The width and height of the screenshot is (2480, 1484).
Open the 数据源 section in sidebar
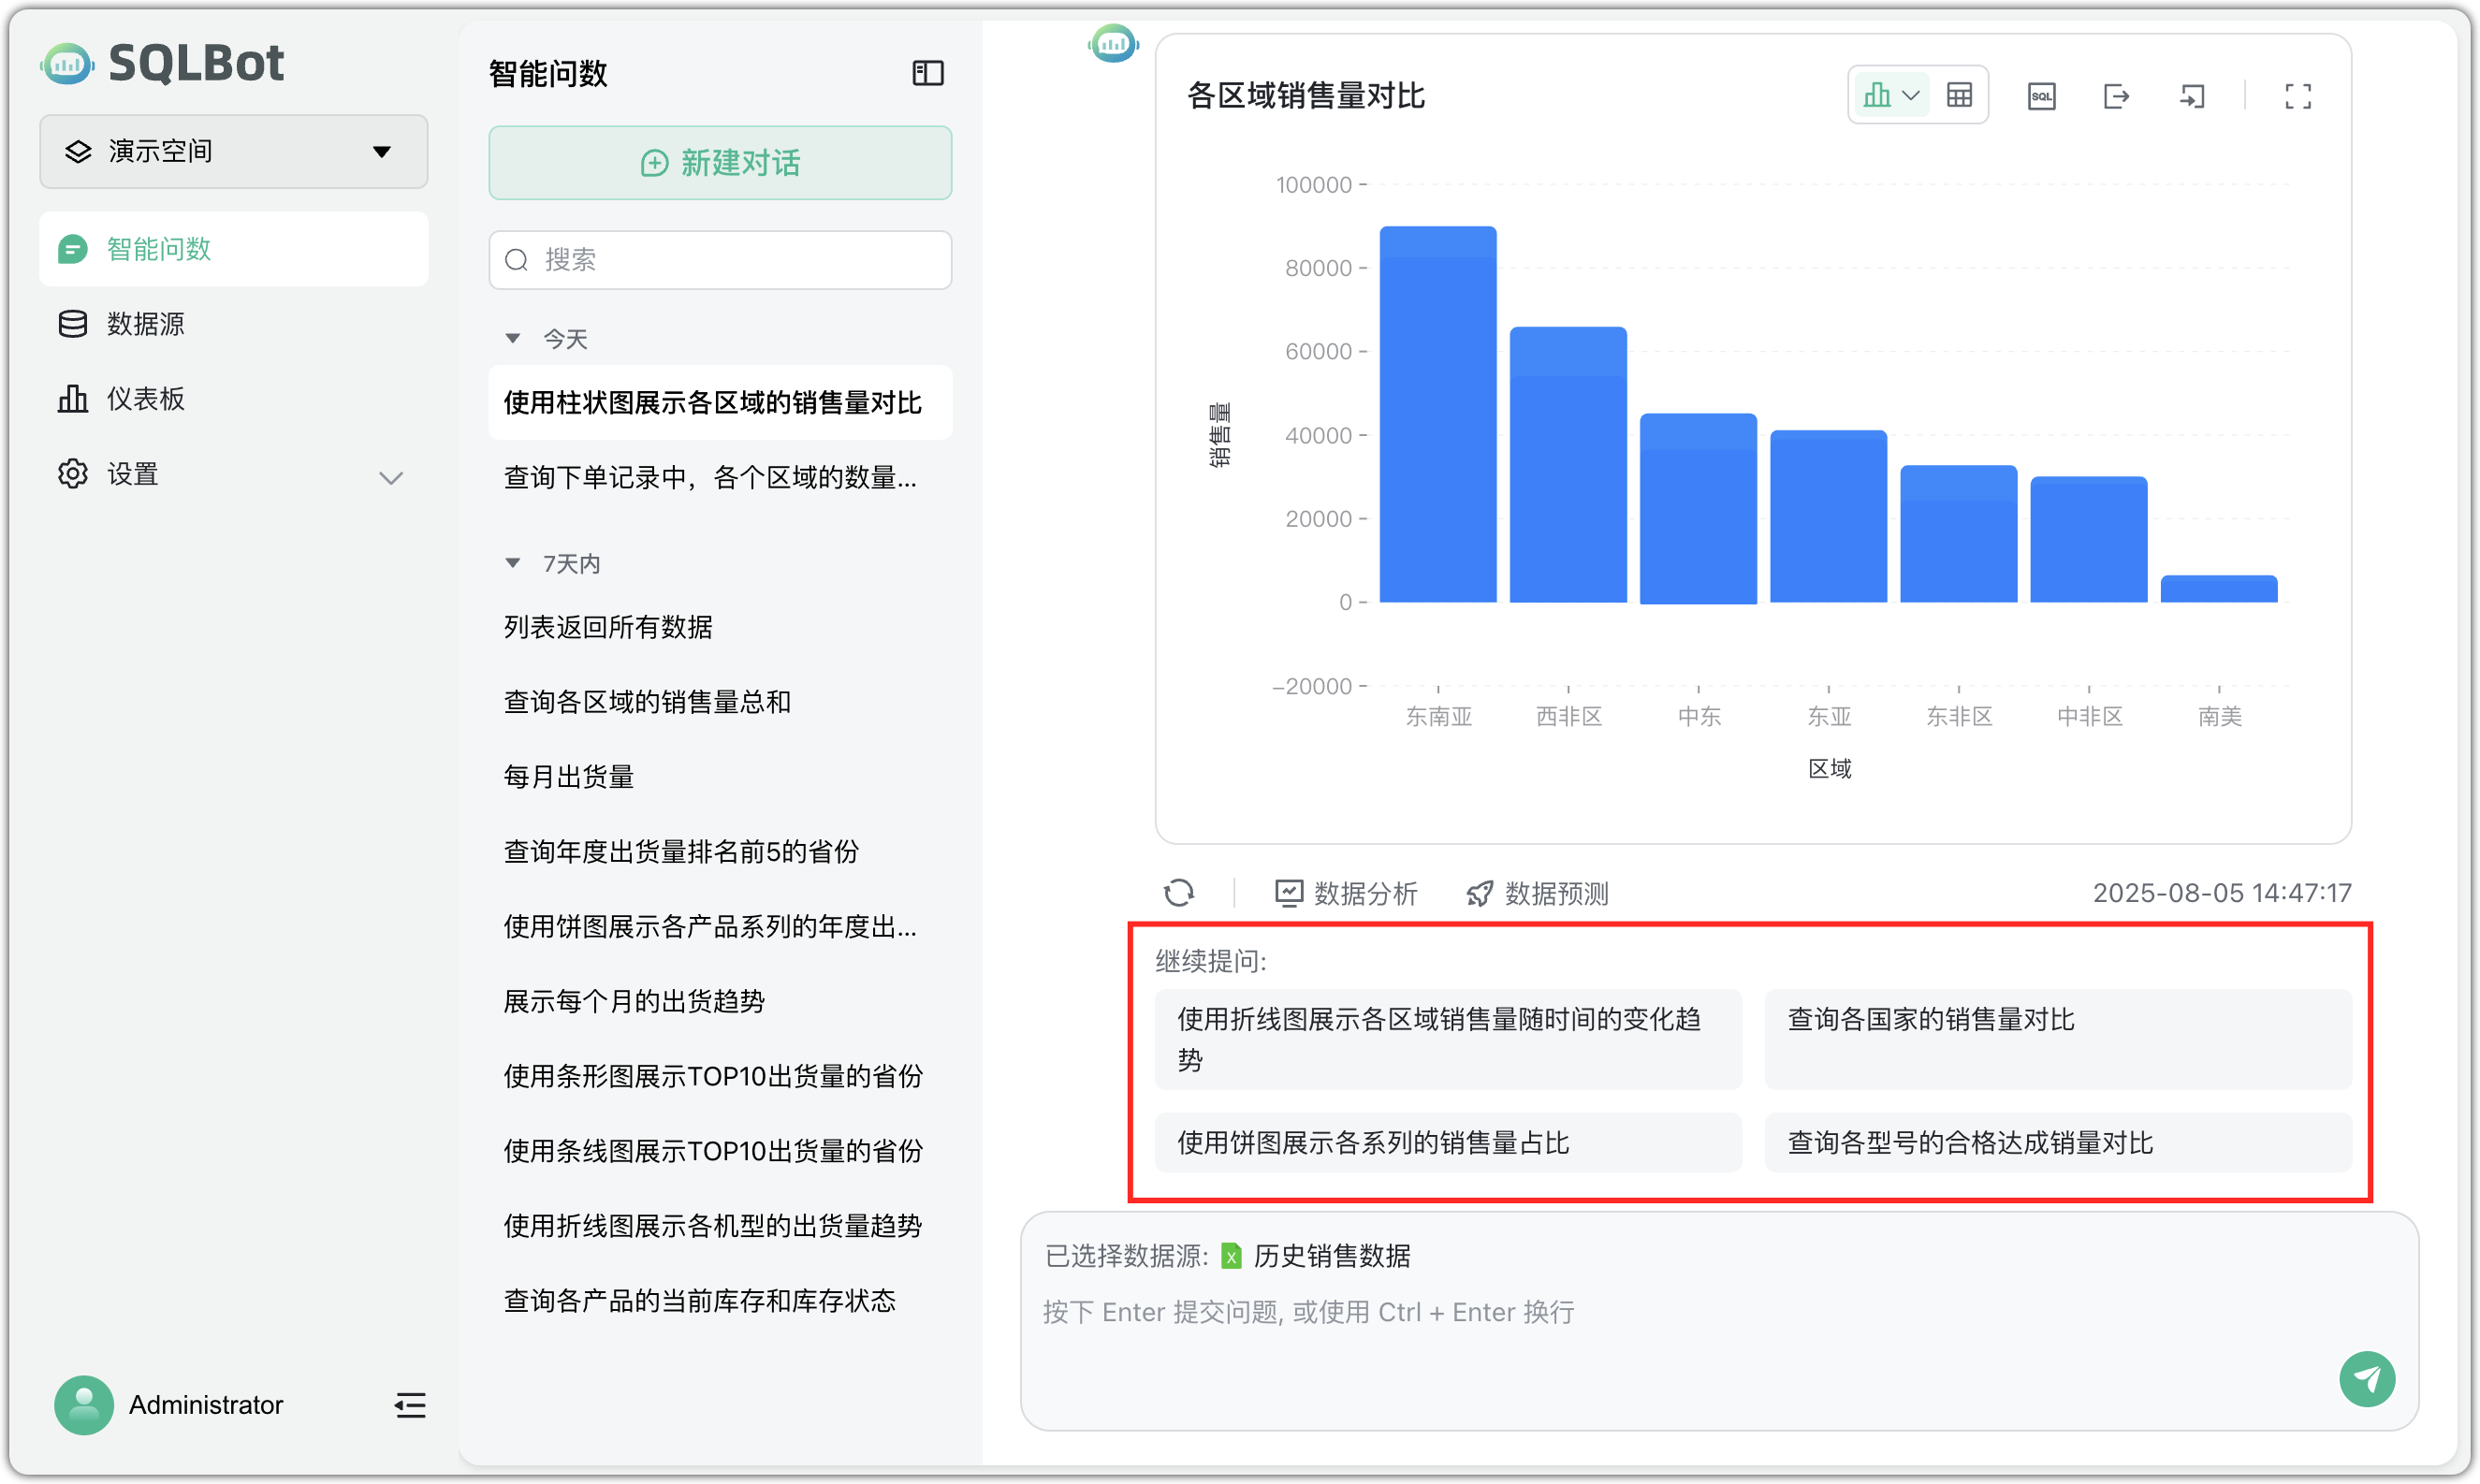click(x=145, y=323)
